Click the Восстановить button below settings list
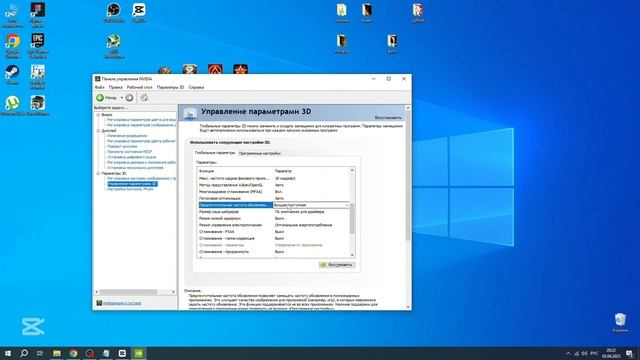The image size is (640, 360). 337,265
